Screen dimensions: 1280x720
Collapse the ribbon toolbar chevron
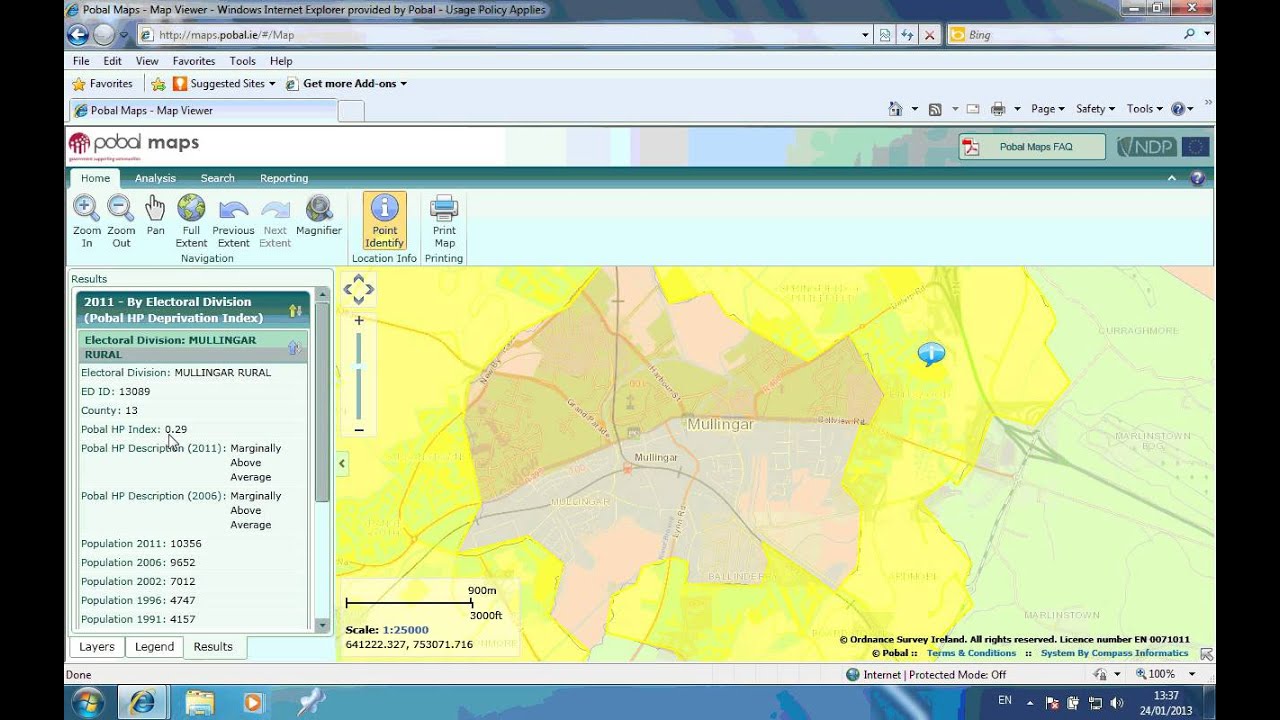pos(1172,178)
